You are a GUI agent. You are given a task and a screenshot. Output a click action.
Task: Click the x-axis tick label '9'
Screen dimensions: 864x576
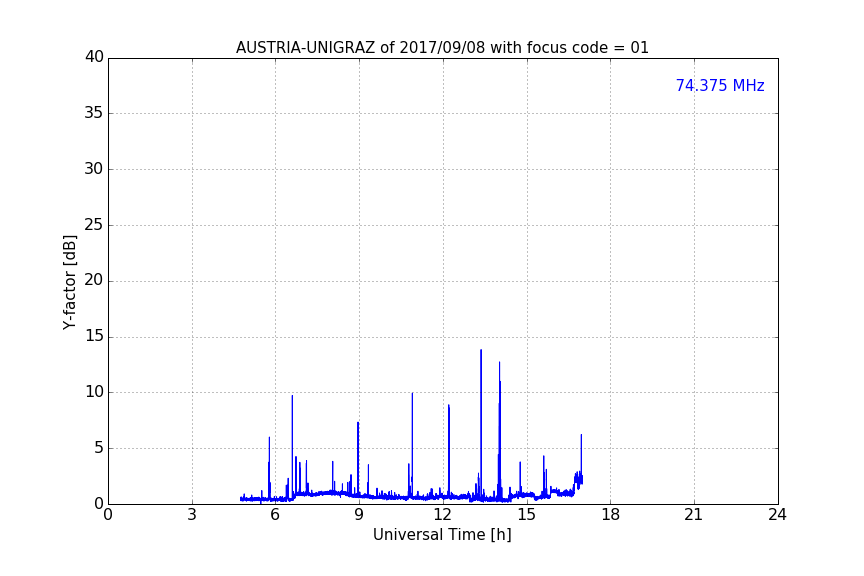click(359, 515)
